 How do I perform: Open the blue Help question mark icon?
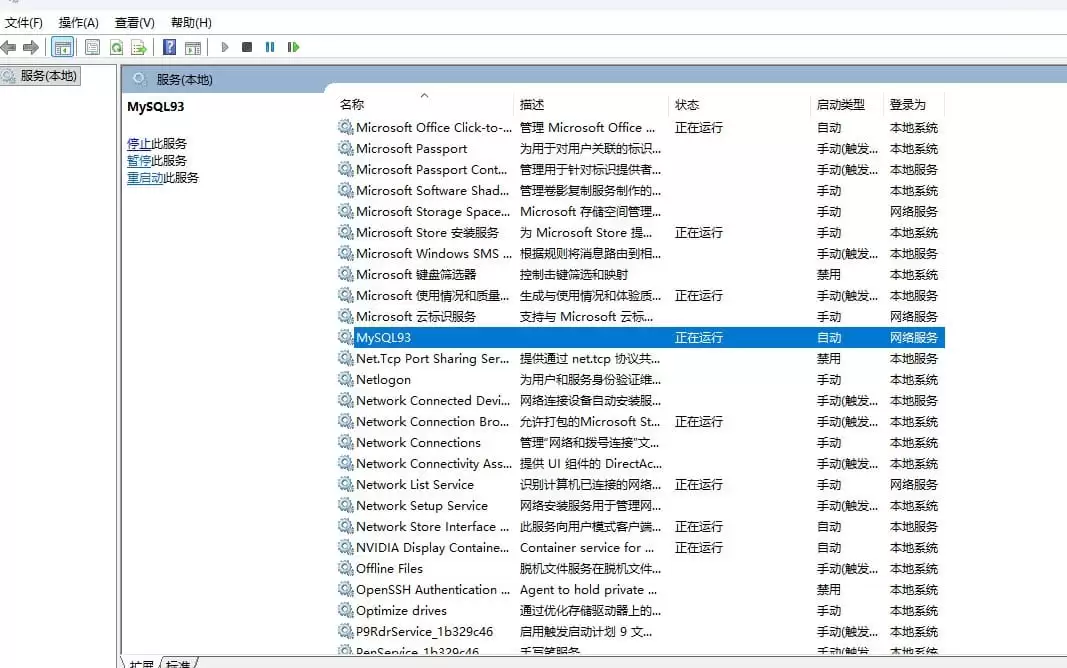pyautogui.click(x=169, y=47)
